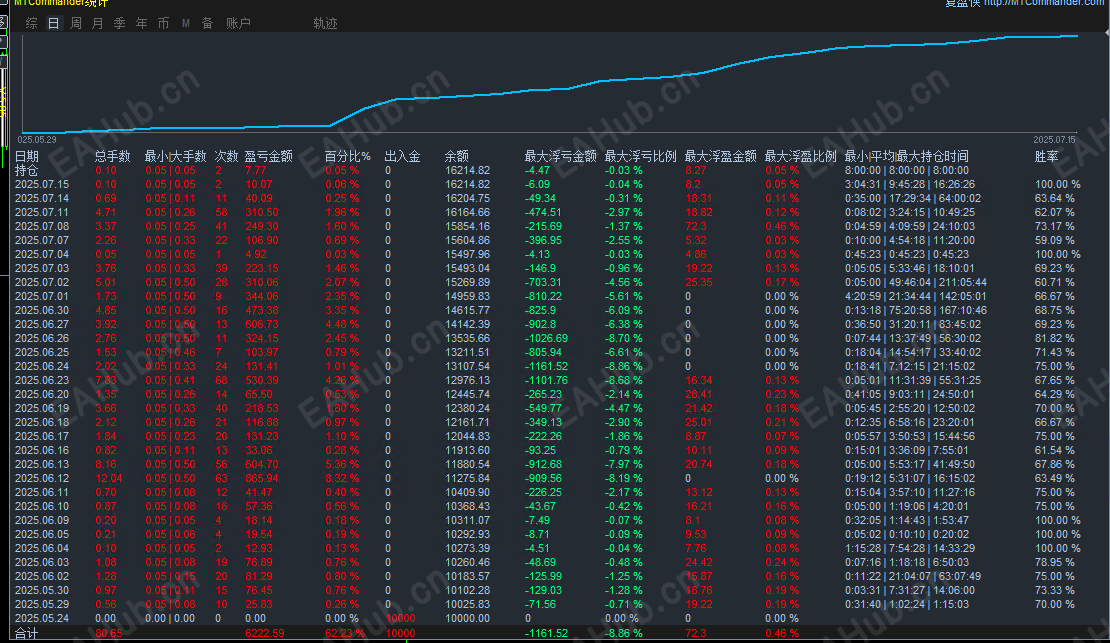The height and width of the screenshot is (643, 1110).
Task: Click win rate 81.82 %
Action: [1055, 338]
